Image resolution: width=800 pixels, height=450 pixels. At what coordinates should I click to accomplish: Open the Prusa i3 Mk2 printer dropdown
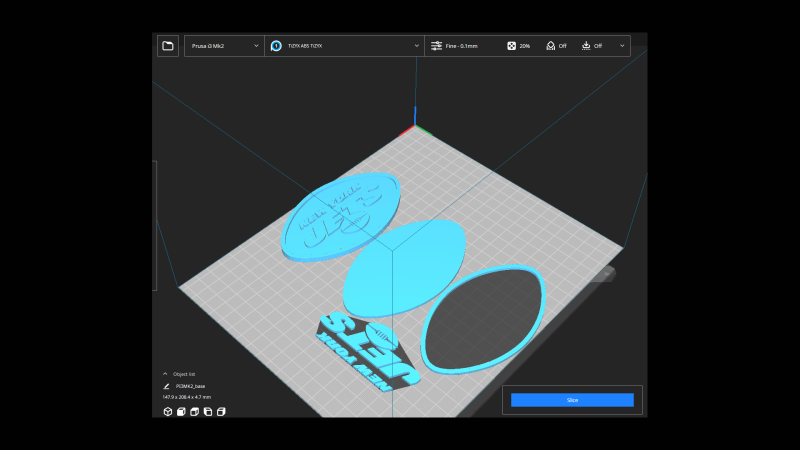(x=224, y=46)
